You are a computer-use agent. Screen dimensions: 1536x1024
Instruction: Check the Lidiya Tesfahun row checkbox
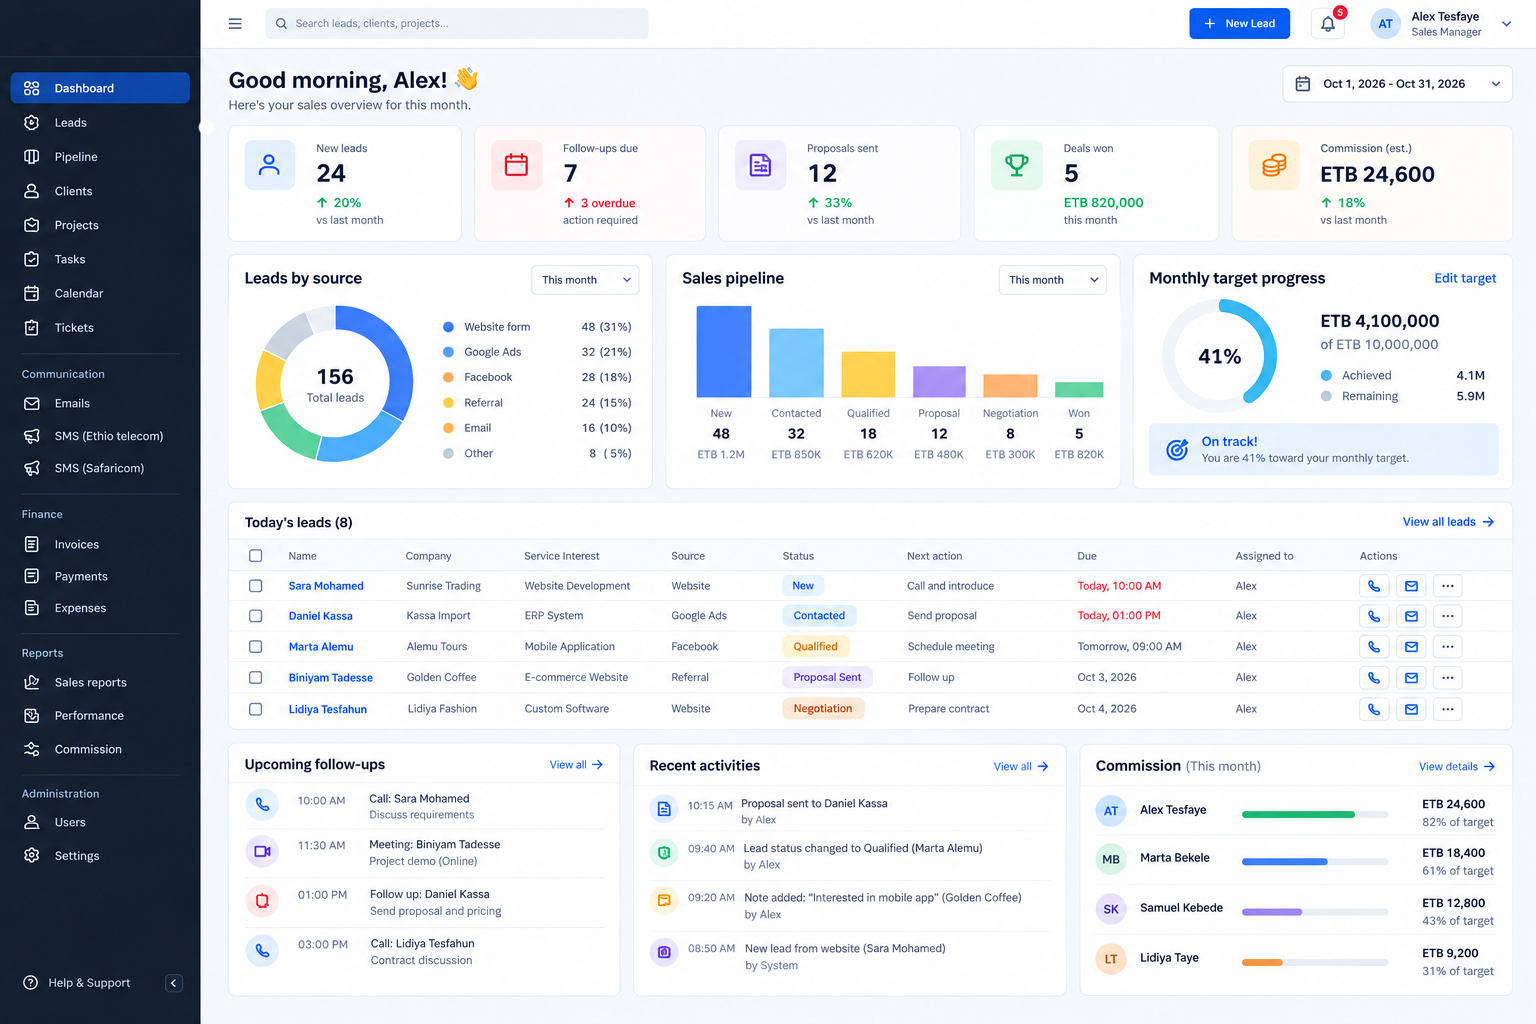[255, 709]
